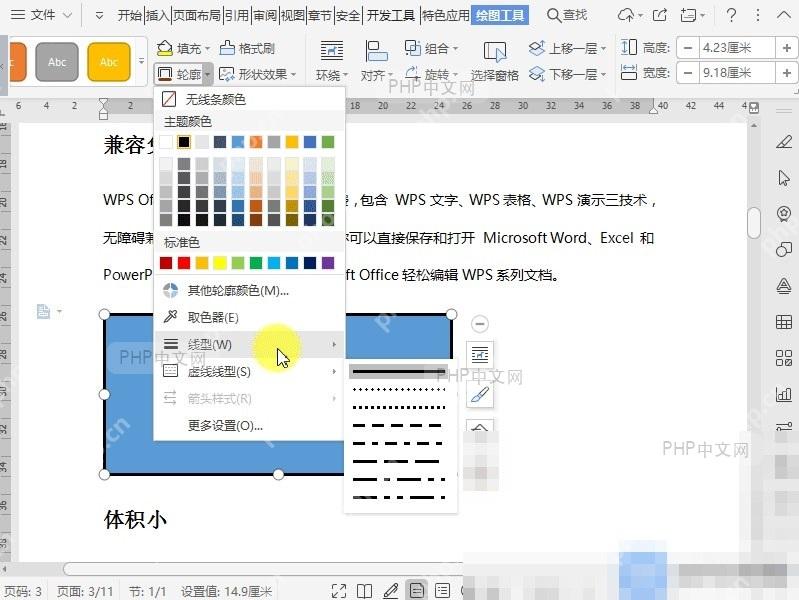Increase 宽度 width with plus button
The height and width of the screenshot is (600, 799).
coord(786,73)
